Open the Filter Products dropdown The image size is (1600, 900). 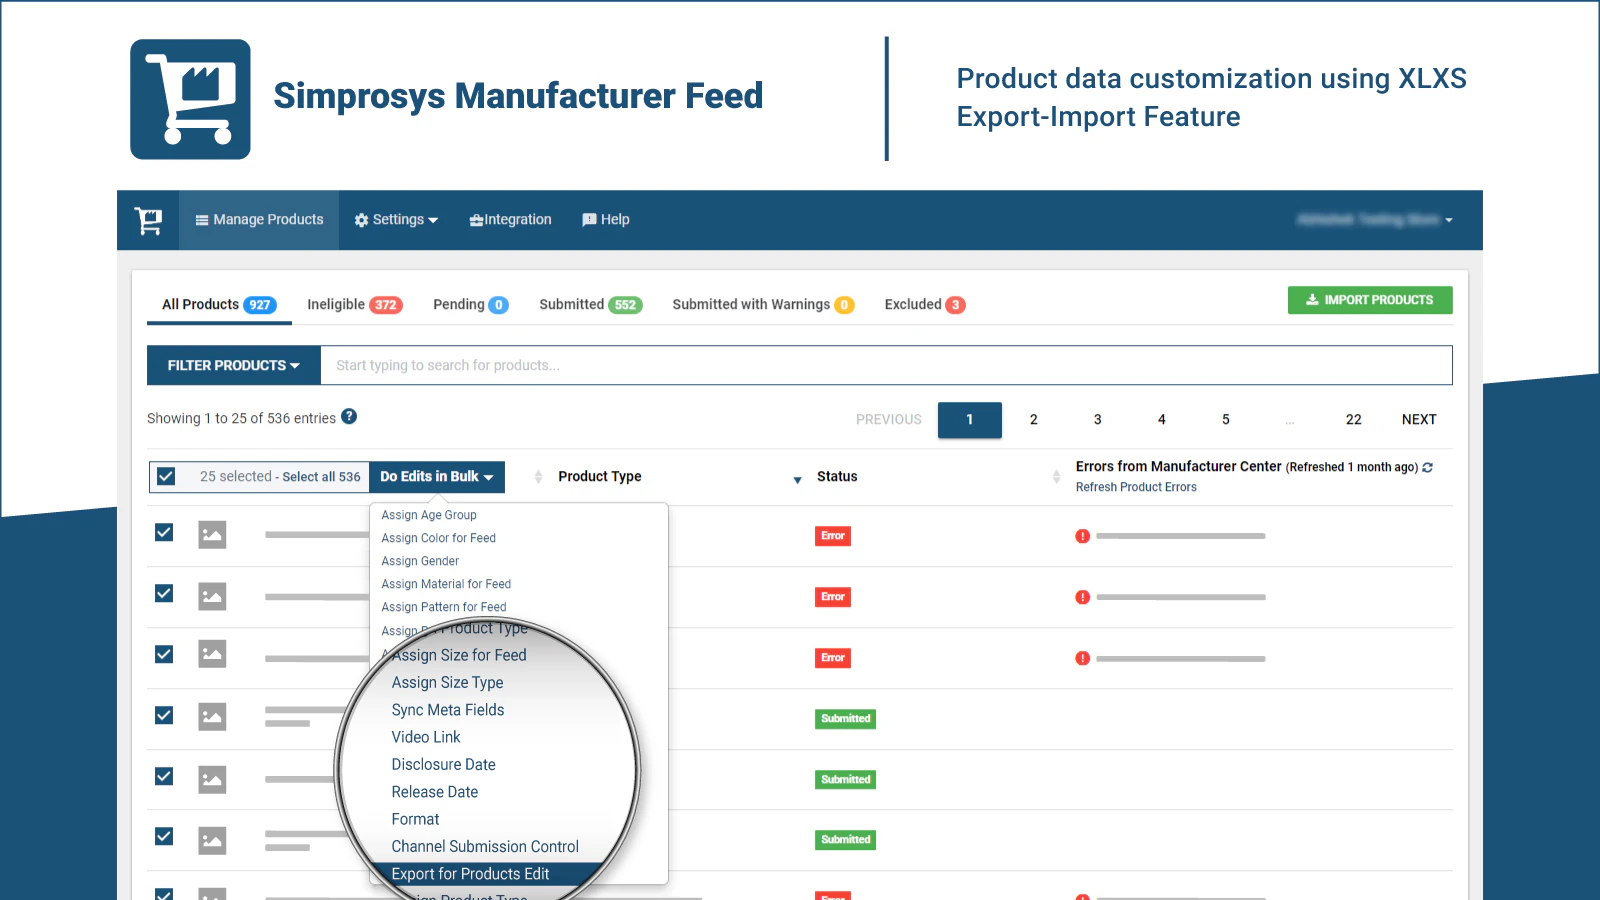(234, 365)
